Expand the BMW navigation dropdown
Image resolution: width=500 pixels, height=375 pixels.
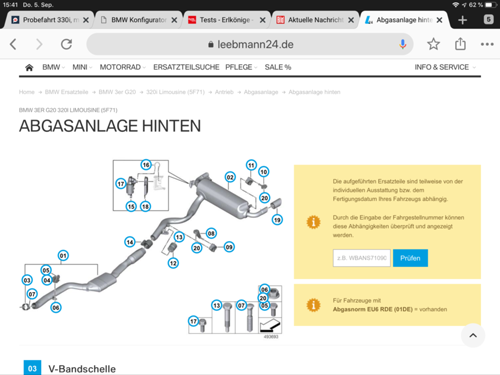[x=53, y=67]
